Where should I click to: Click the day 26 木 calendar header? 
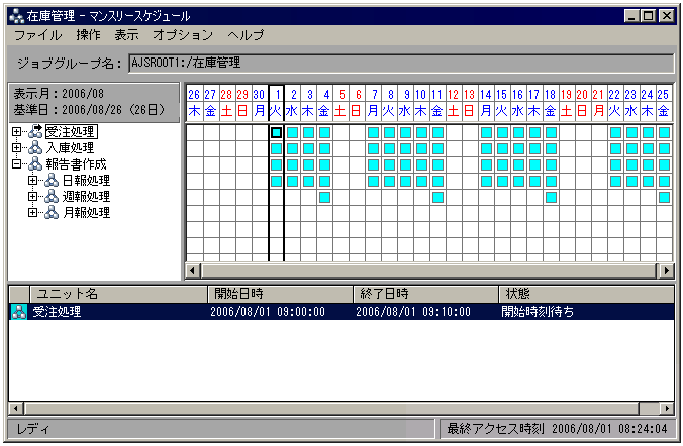[194, 103]
